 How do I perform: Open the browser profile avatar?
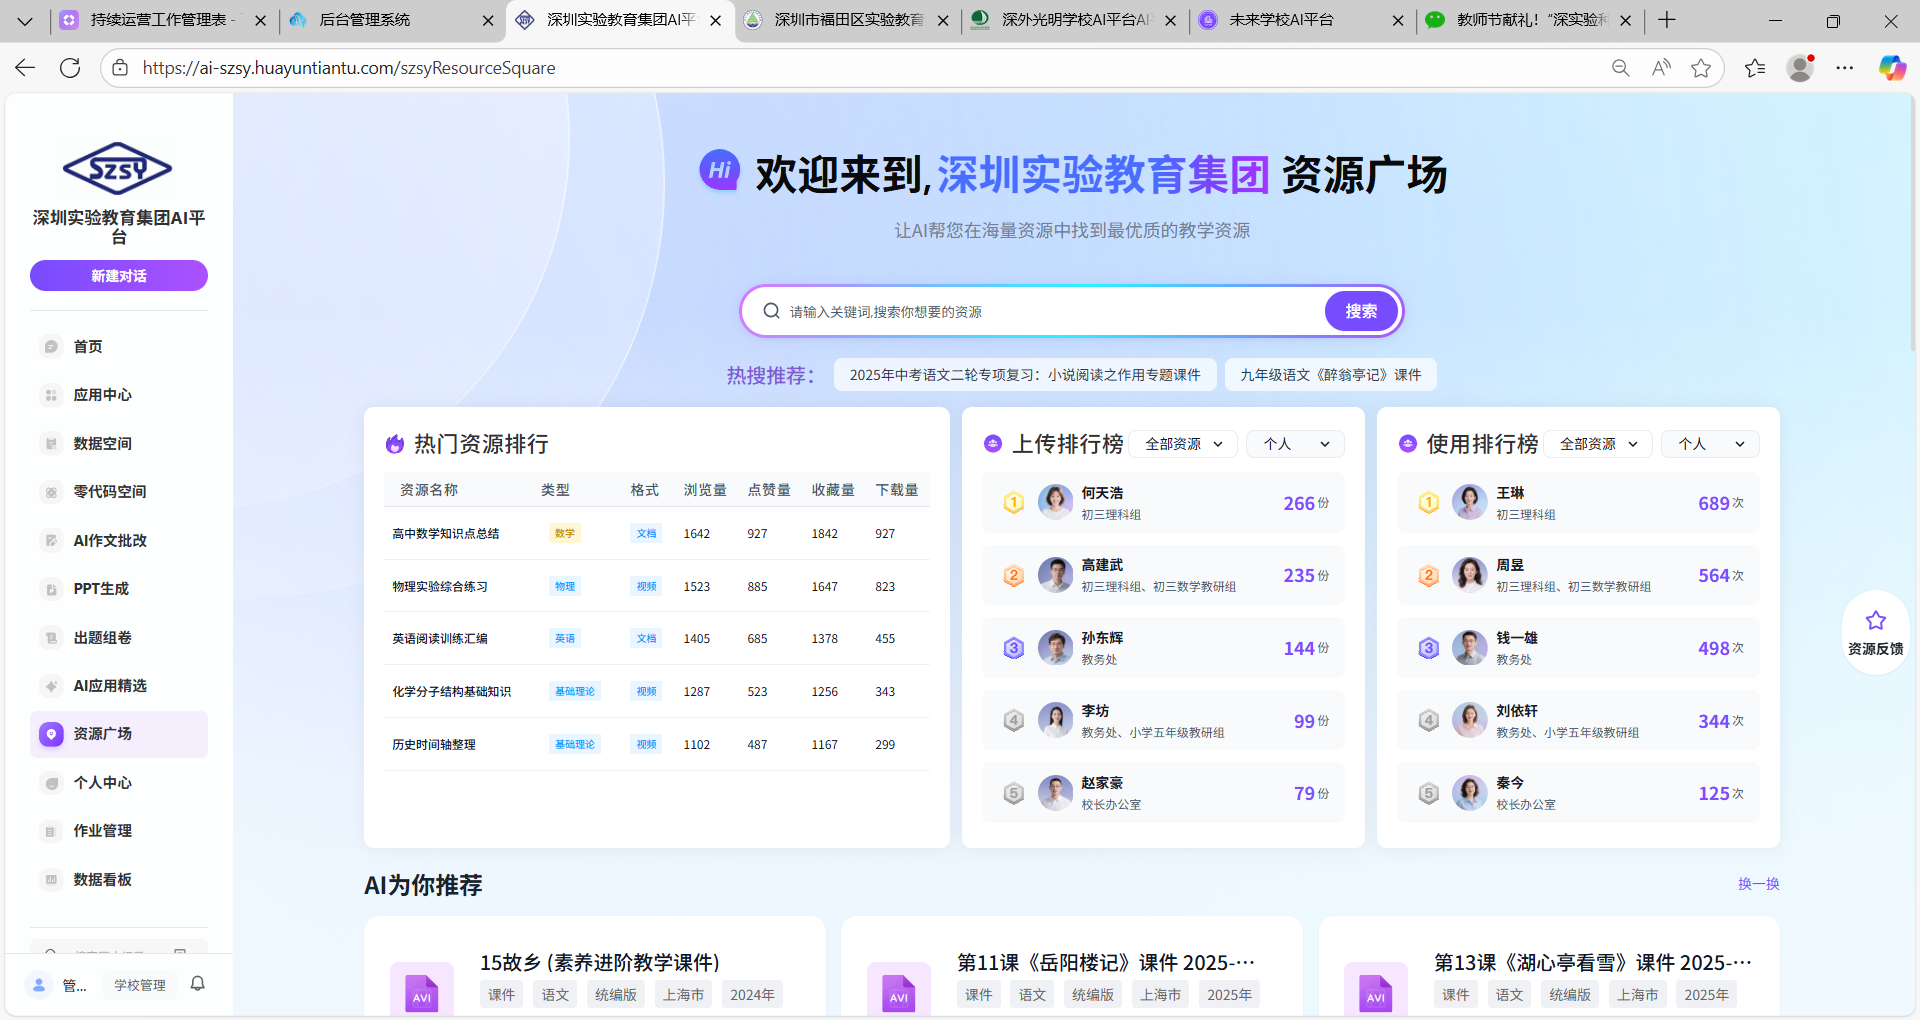coord(1800,68)
